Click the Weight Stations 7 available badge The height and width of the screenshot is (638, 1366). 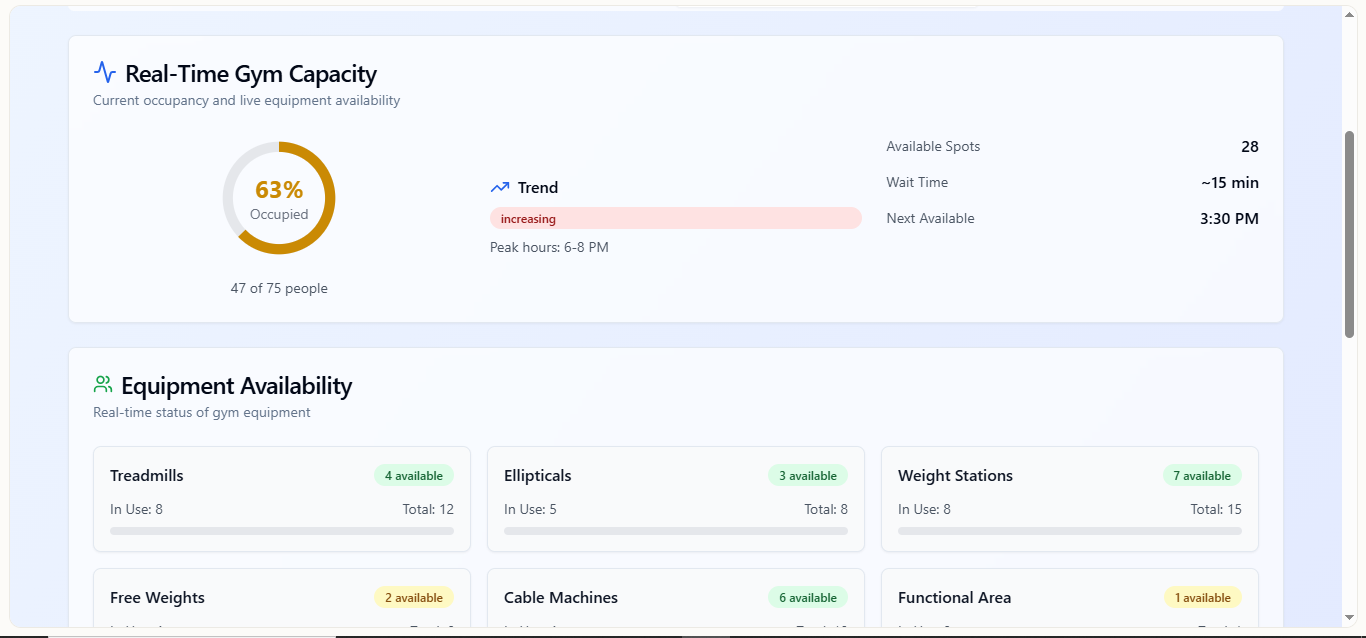(x=1202, y=476)
